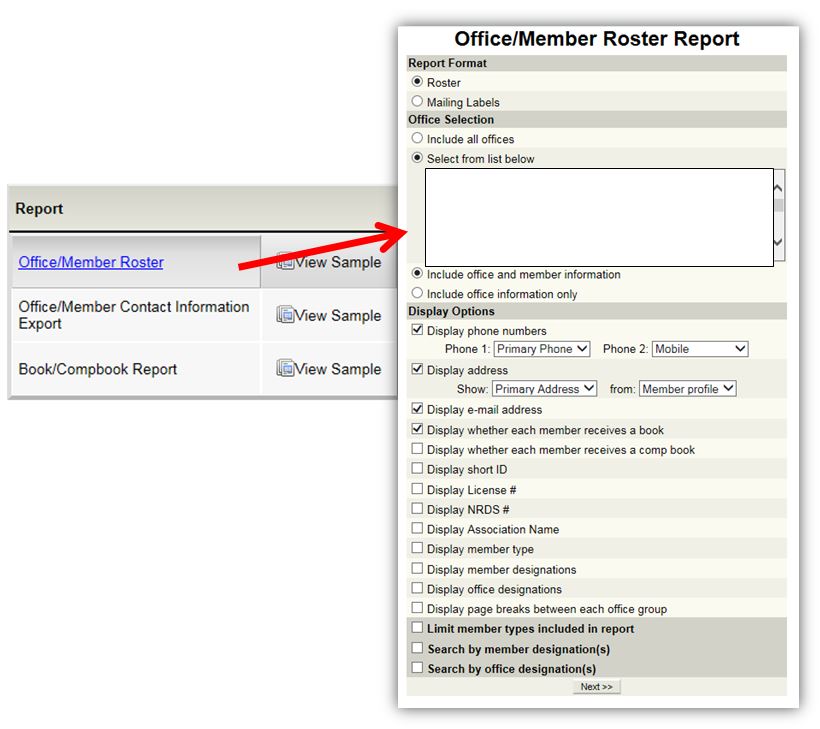Click Office/Member Contact Information Export row text
820x729 pixels.
134,315
